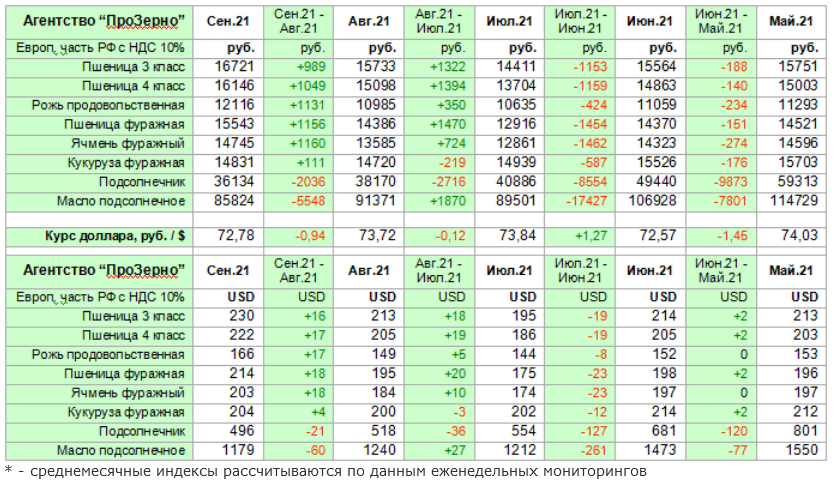Select the 496 USD sunflower value

pyautogui.click(x=228, y=431)
